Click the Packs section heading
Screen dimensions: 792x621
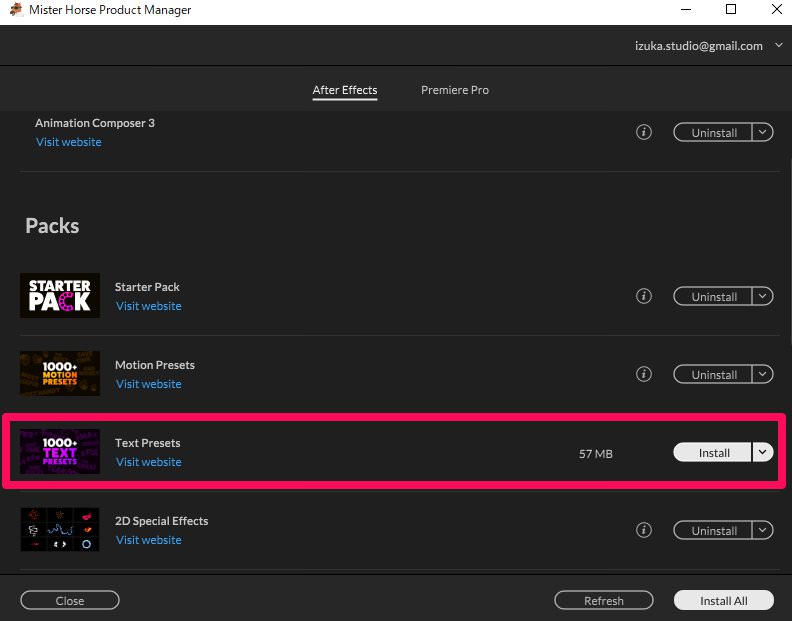click(52, 225)
